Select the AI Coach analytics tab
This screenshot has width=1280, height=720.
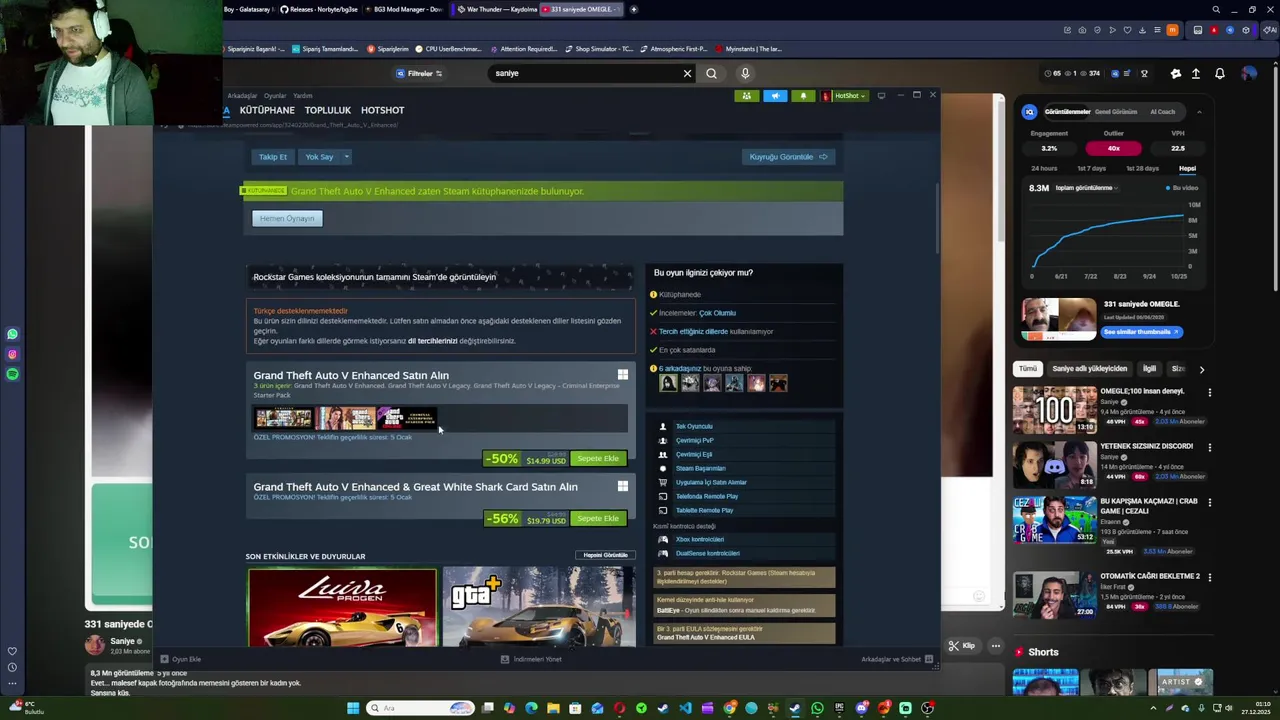pyautogui.click(x=1162, y=112)
